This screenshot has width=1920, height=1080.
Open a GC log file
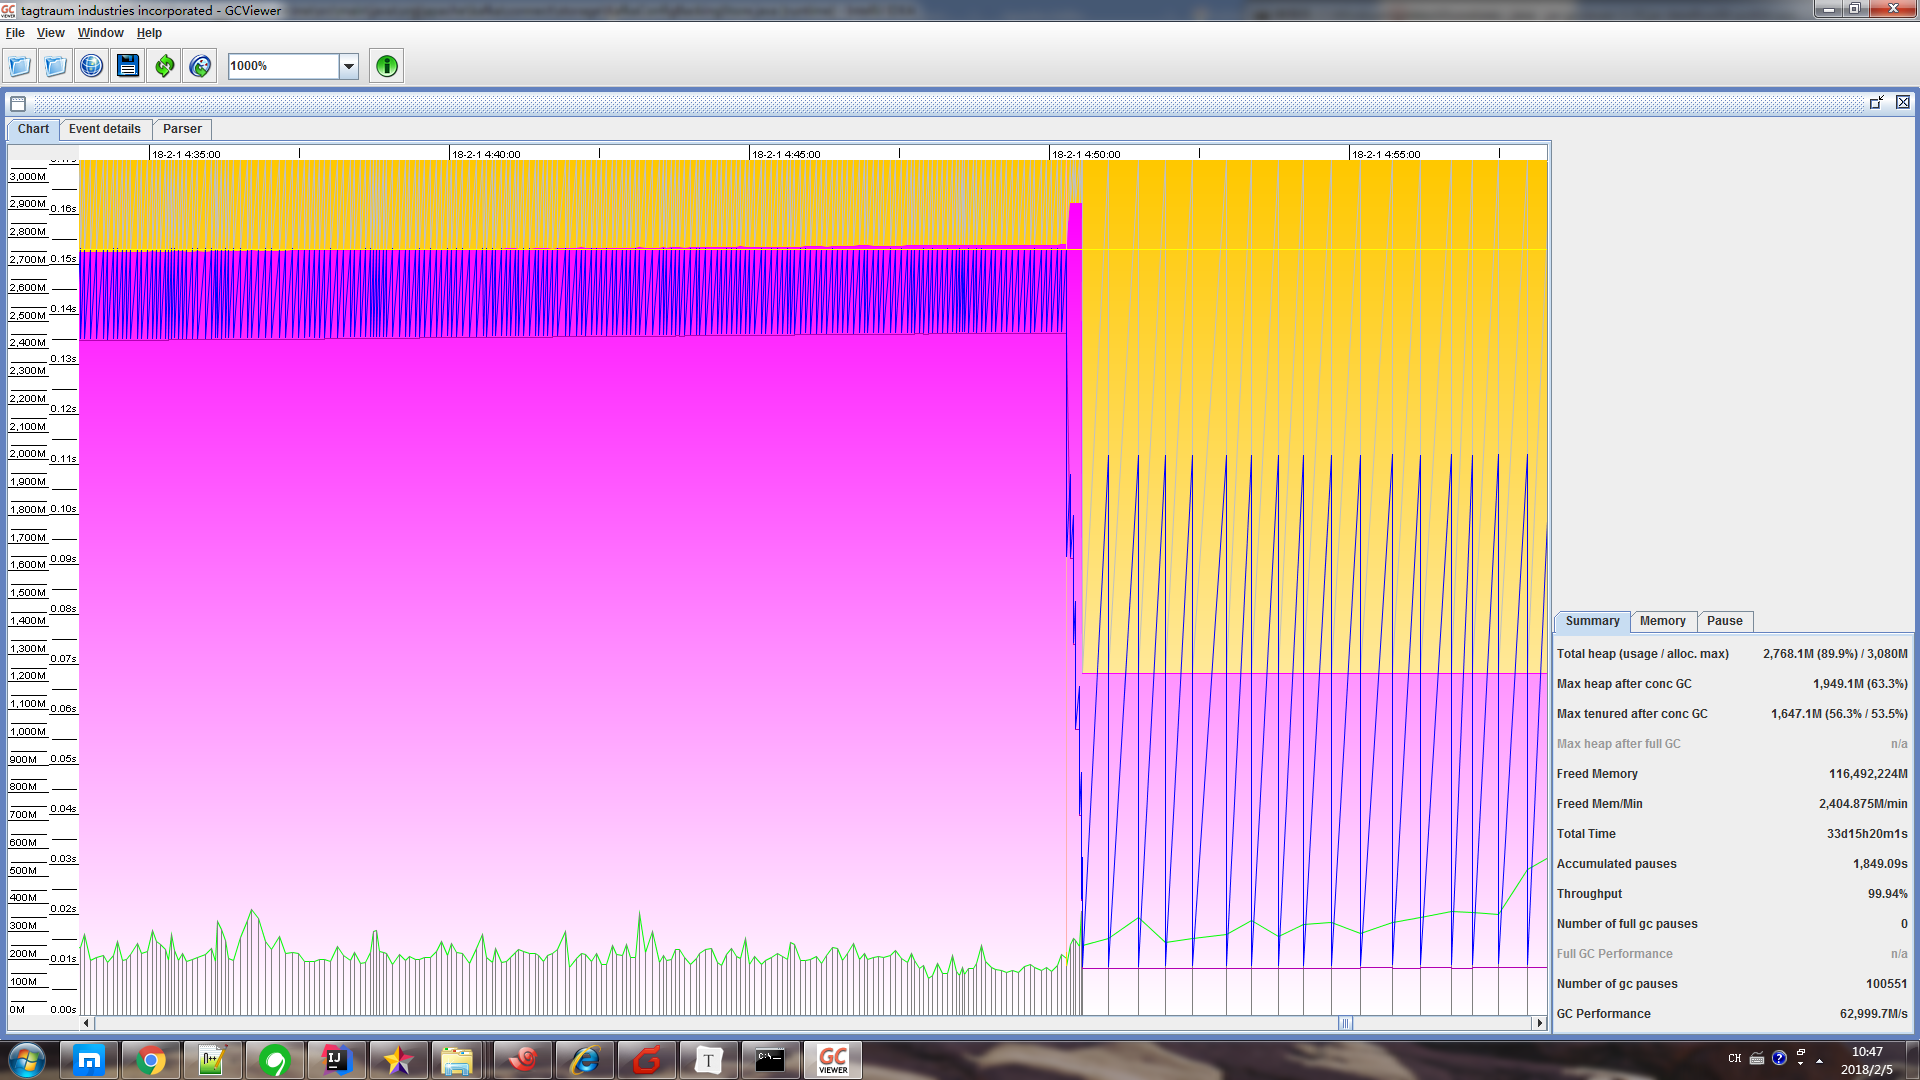click(19, 65)
